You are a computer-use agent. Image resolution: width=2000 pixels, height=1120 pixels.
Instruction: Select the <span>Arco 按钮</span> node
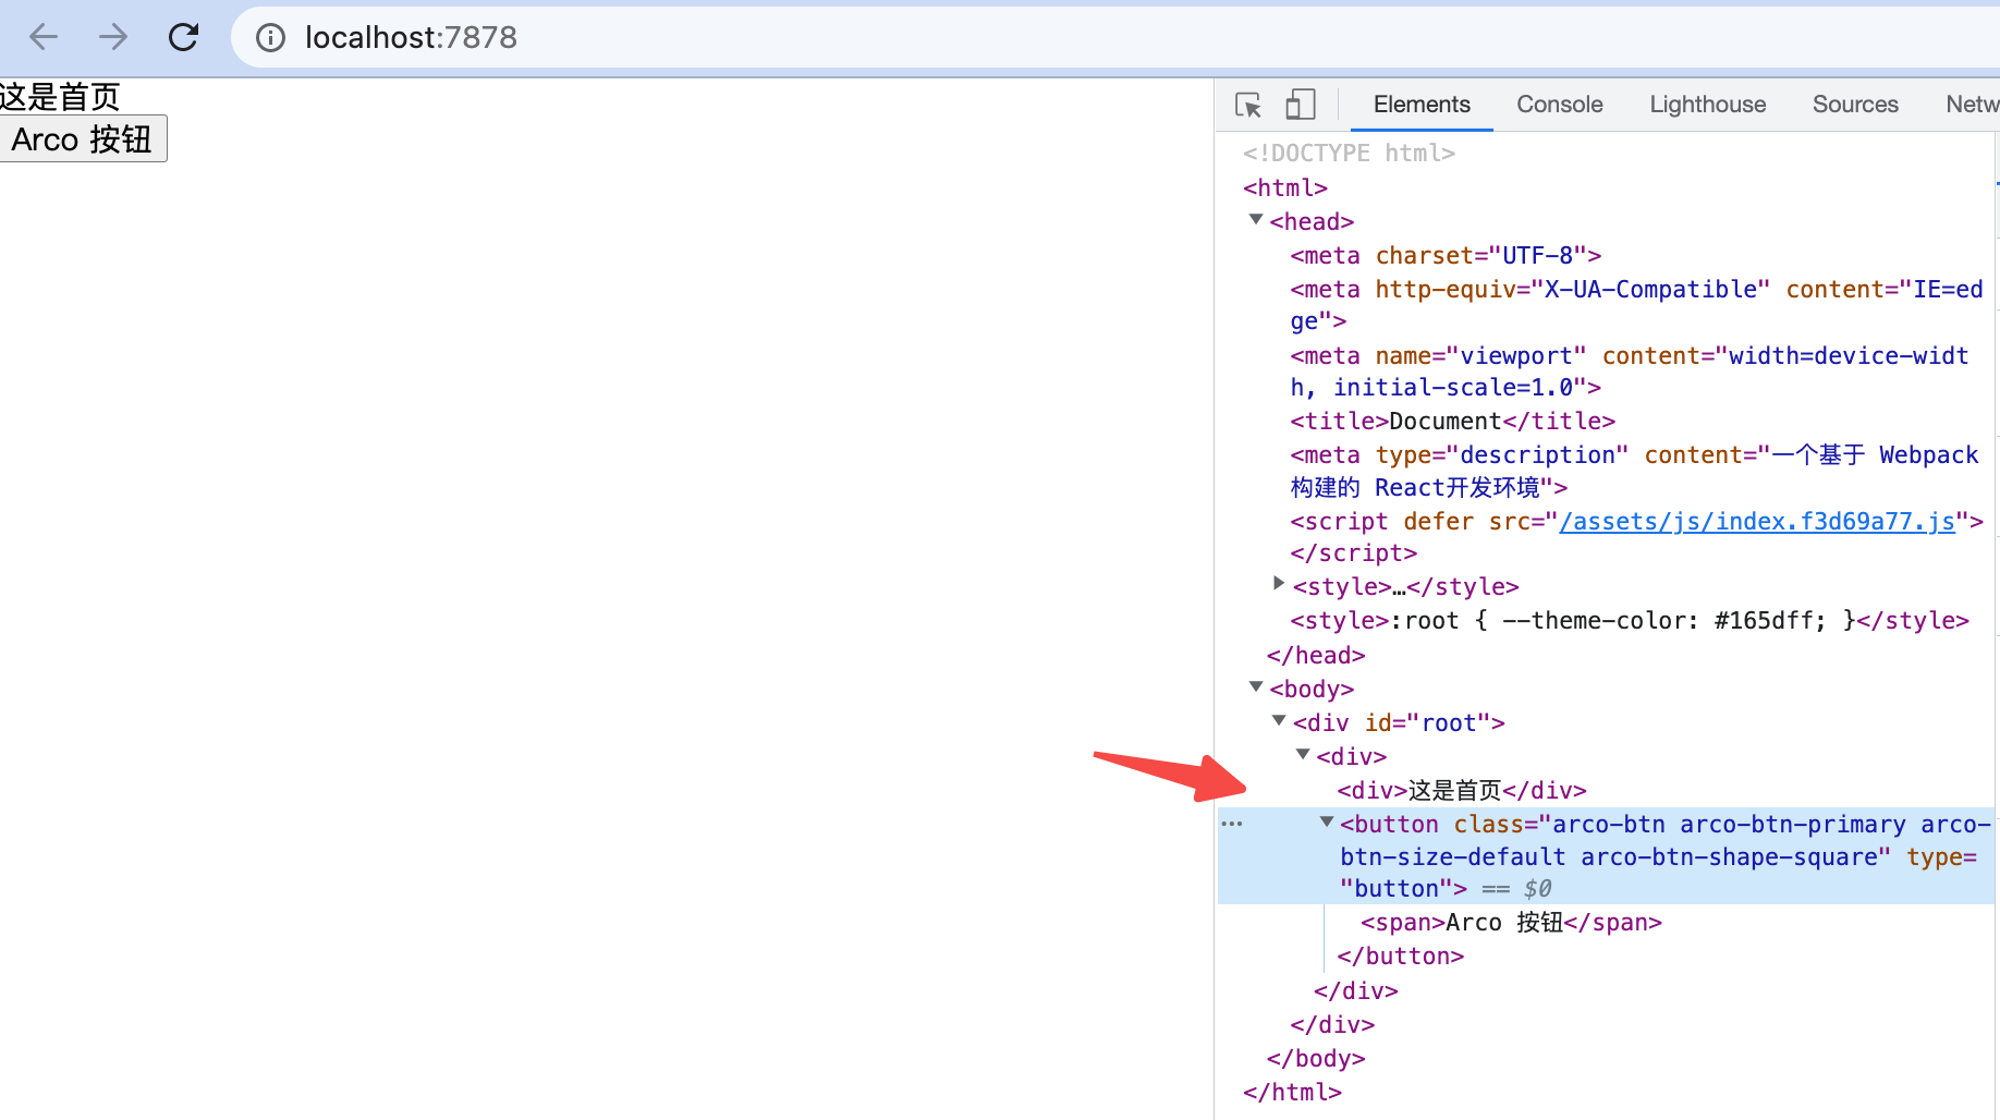pos(1510,922)
